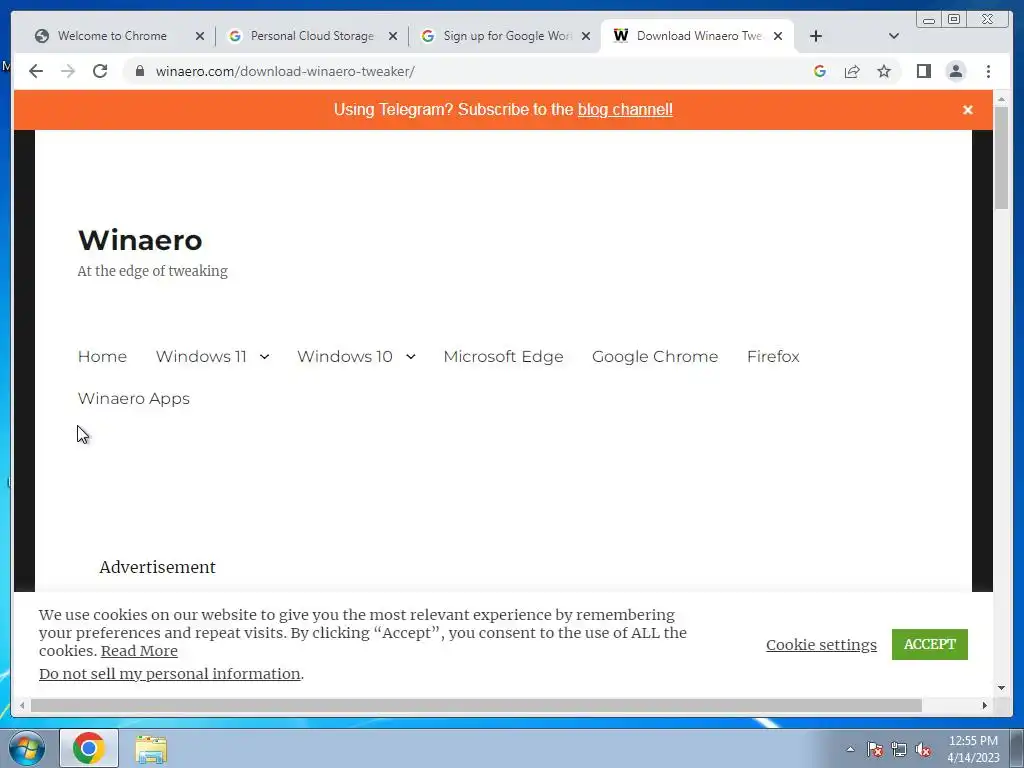Expand the Windows 11 submenu chevron

tap(264, 357)
